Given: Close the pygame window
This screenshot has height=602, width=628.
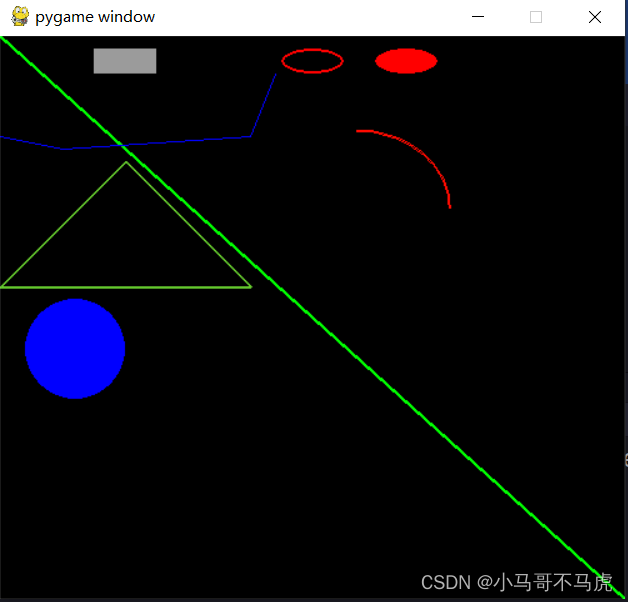Looking at the screenshot, I should (595, 17).
